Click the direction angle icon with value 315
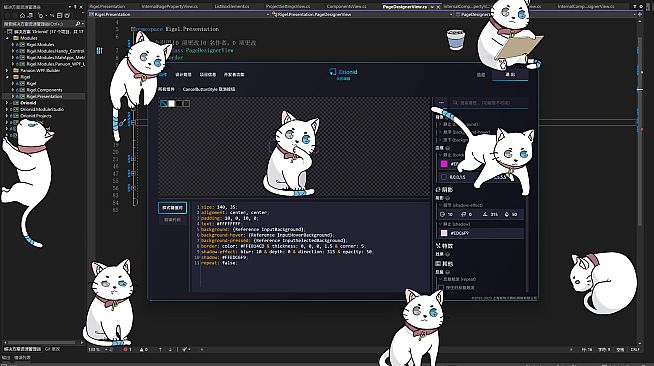 [485, 214]
